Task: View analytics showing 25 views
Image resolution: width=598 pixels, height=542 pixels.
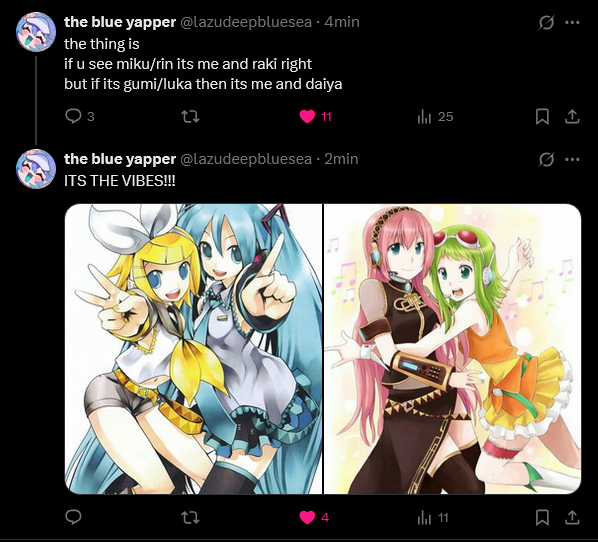Action: [x=435, y=116]
